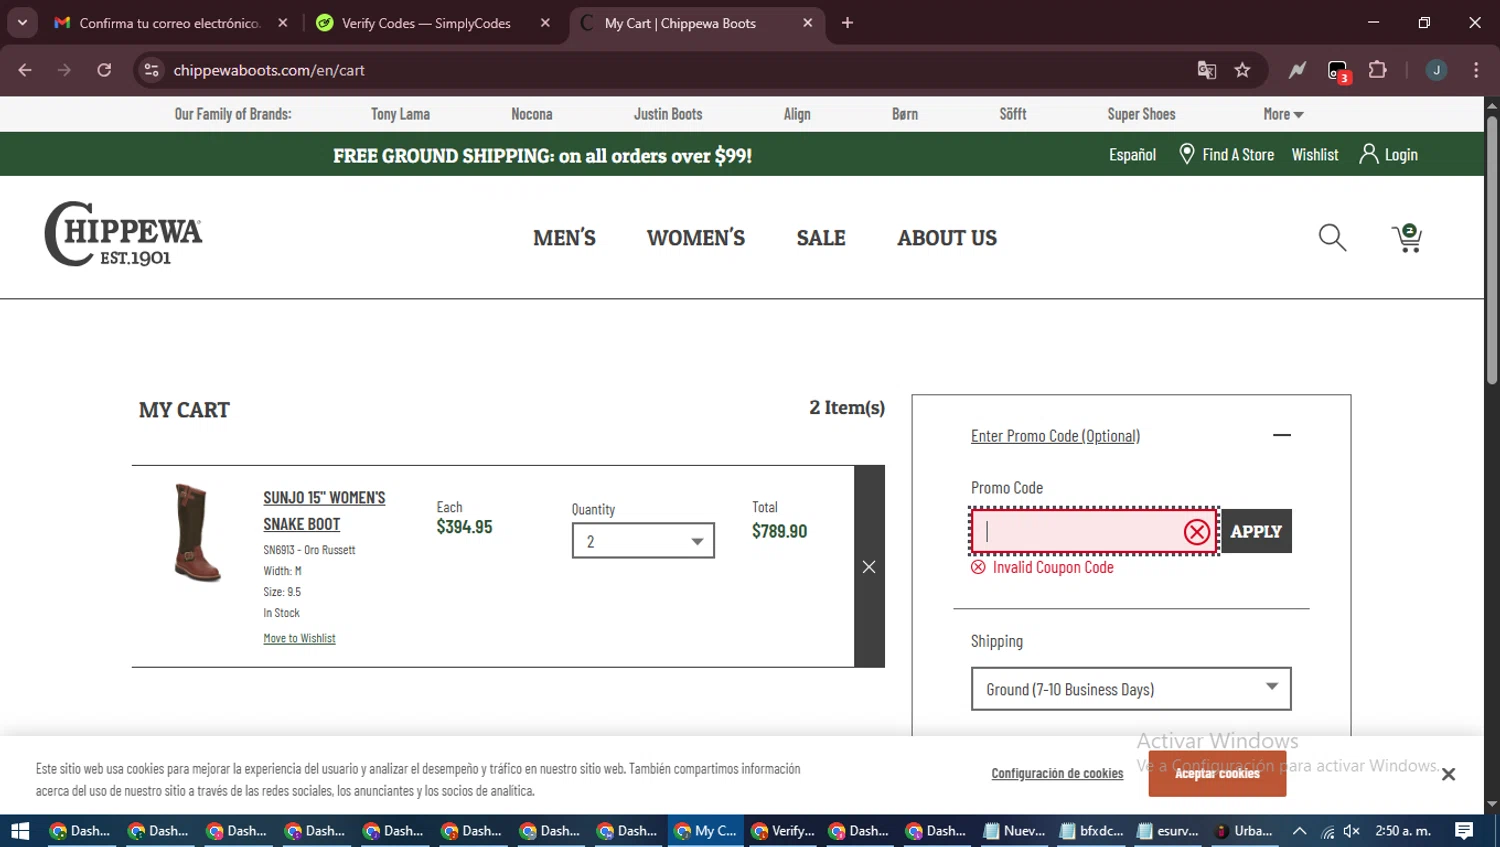Visit Super Shoes brand link

click(x=1141, y=114)
